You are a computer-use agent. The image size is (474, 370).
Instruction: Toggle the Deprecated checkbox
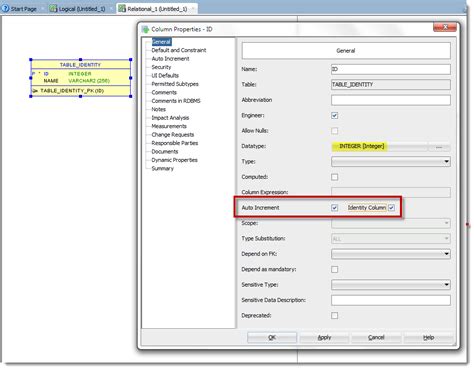coord(335,316)
